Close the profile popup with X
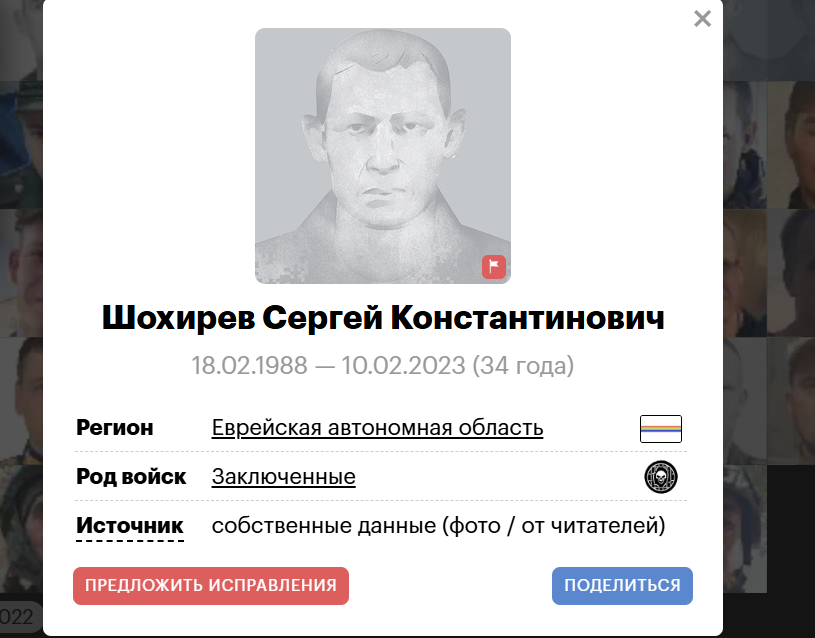This screenshot has width=815, height=638. tap(702, 19)
